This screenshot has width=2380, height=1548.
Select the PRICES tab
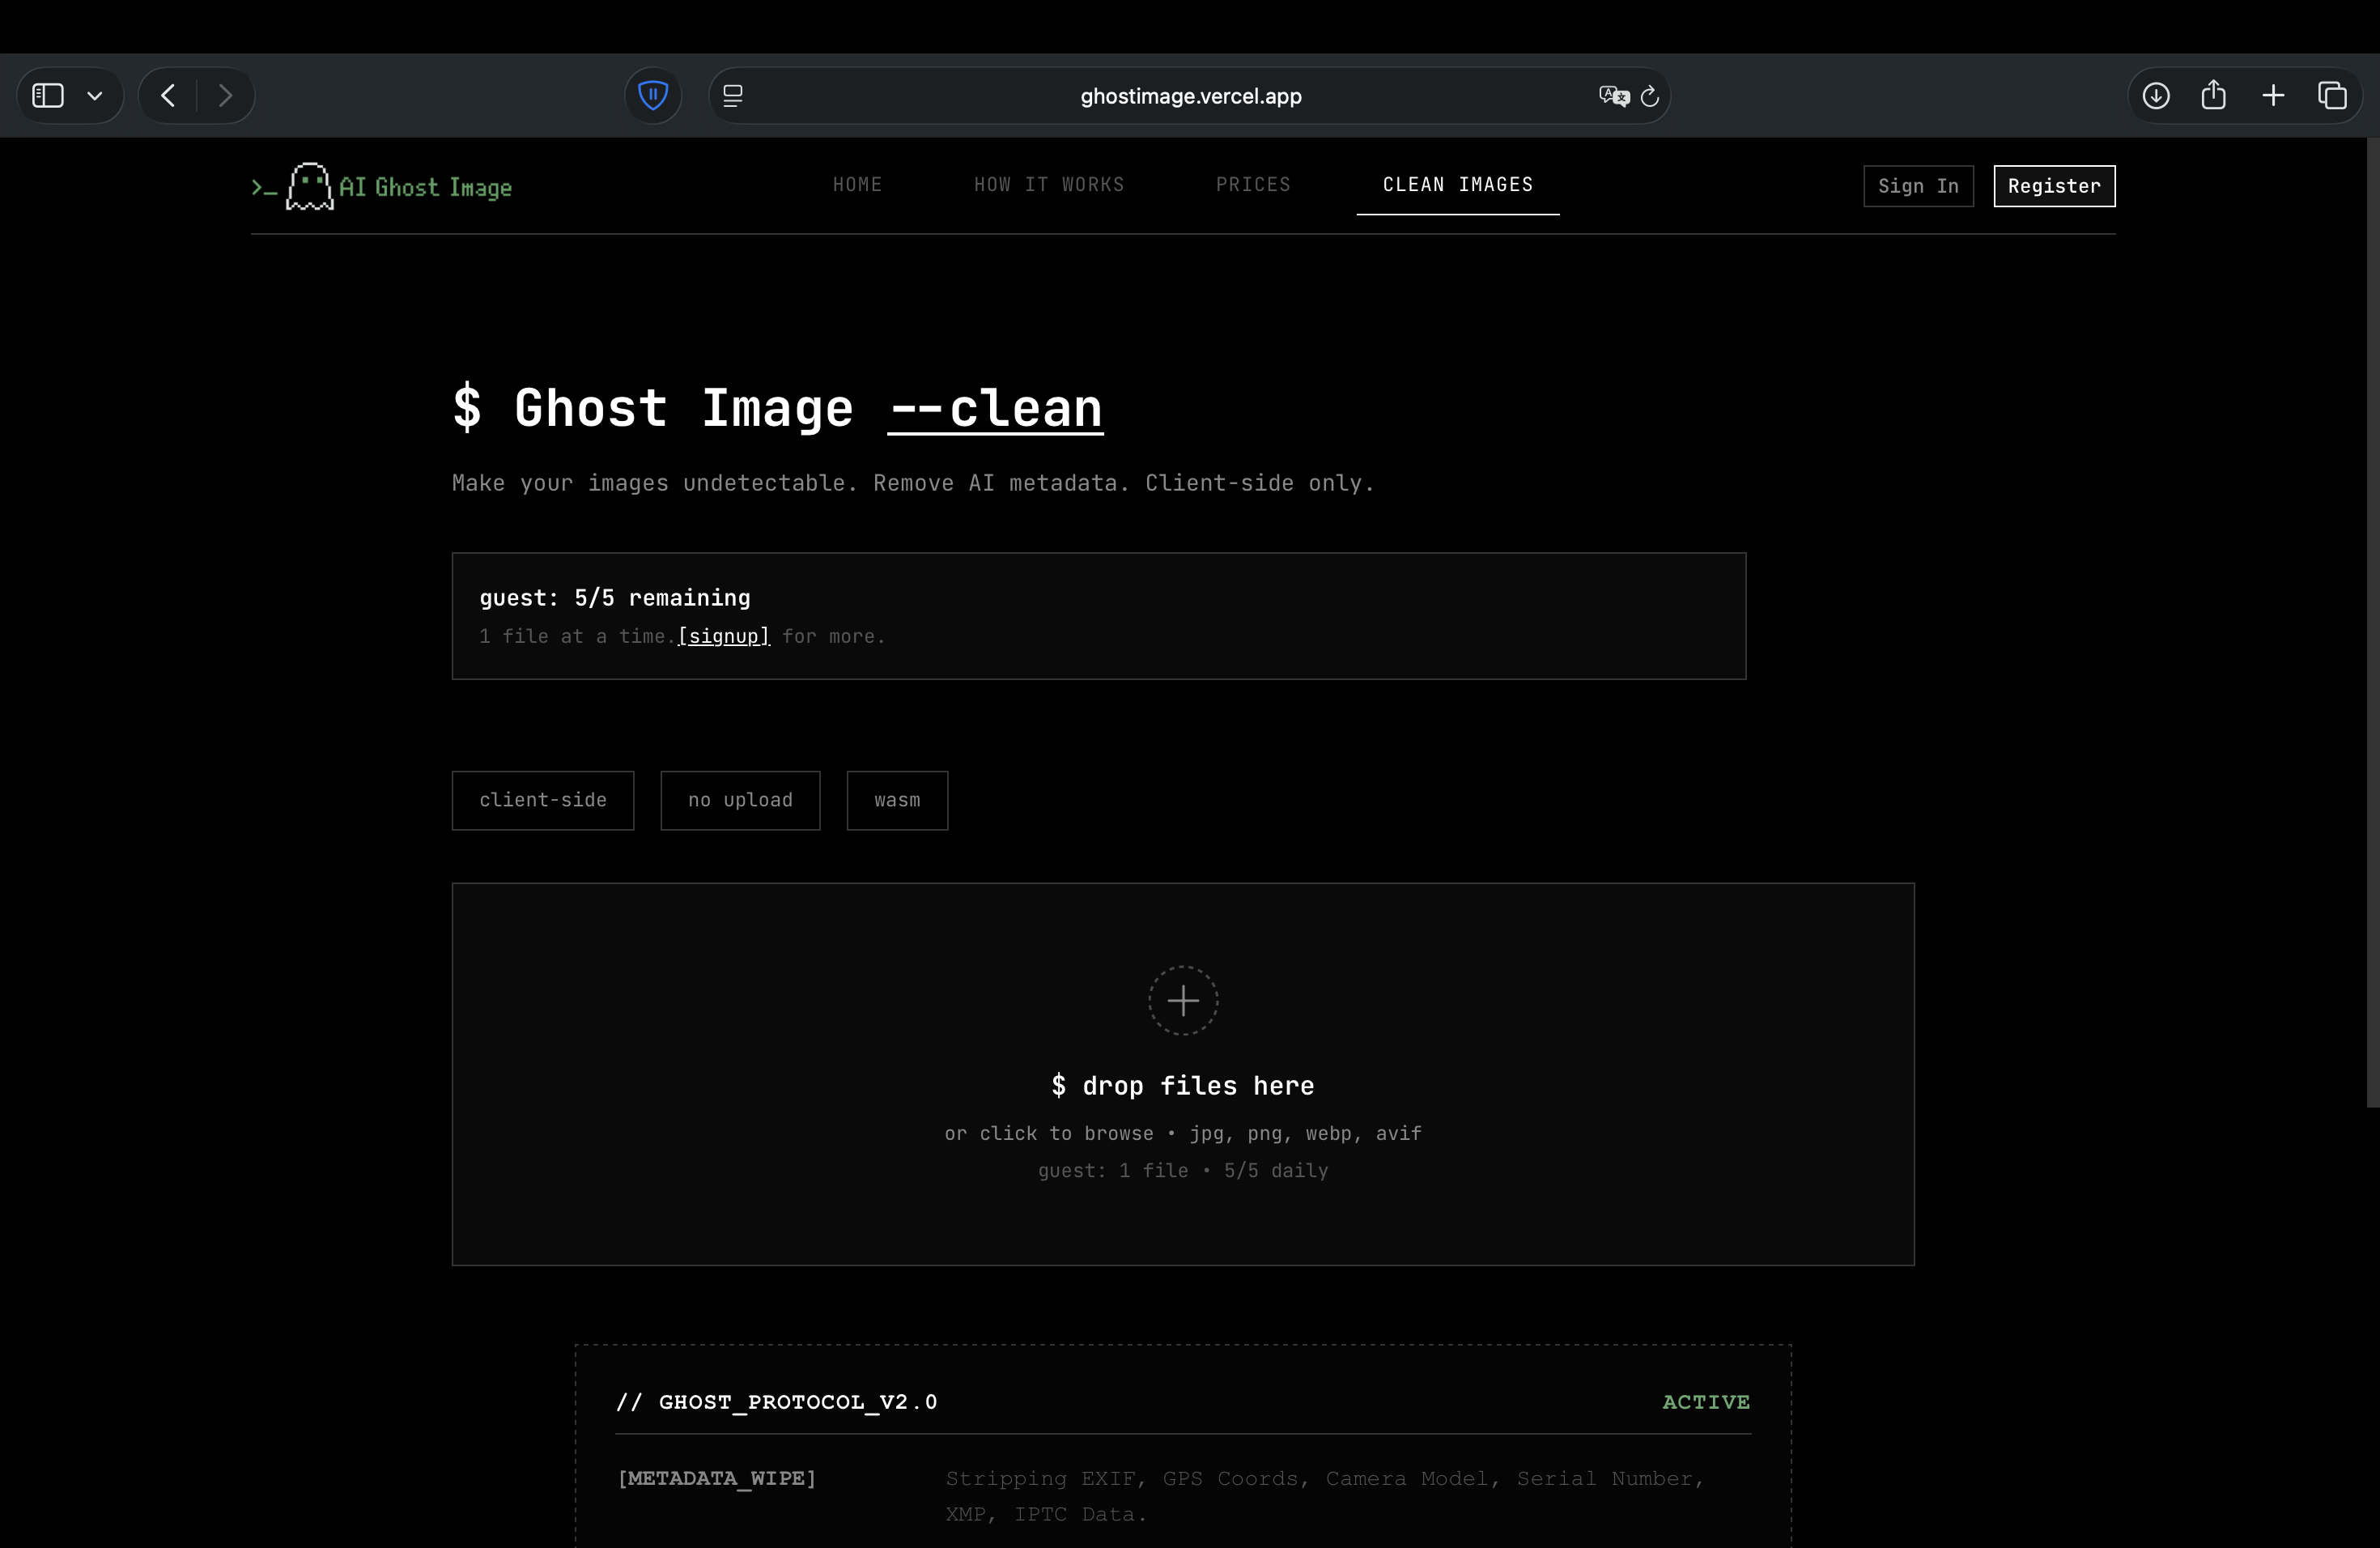tap(1253, 184)
